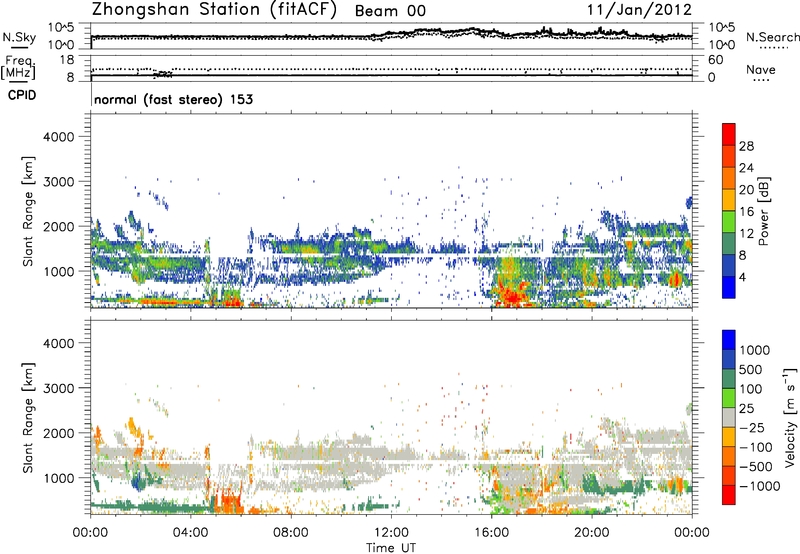Screen dimensions: 800x554
Task: Click the '18' frequency axis tick
Action: tap(67, 59)
